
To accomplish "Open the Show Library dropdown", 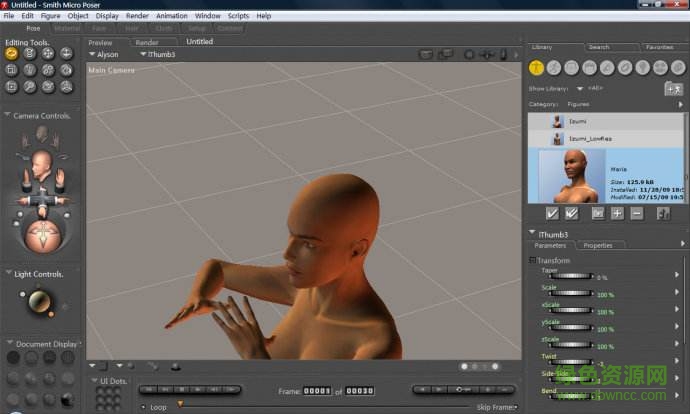I will (x=580, y=89).
